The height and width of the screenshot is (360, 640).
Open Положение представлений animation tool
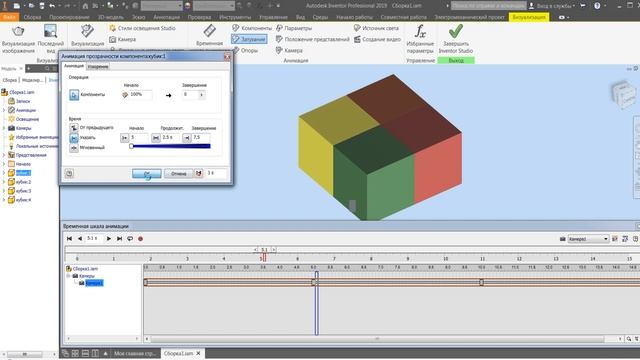[x=312, y=39]
